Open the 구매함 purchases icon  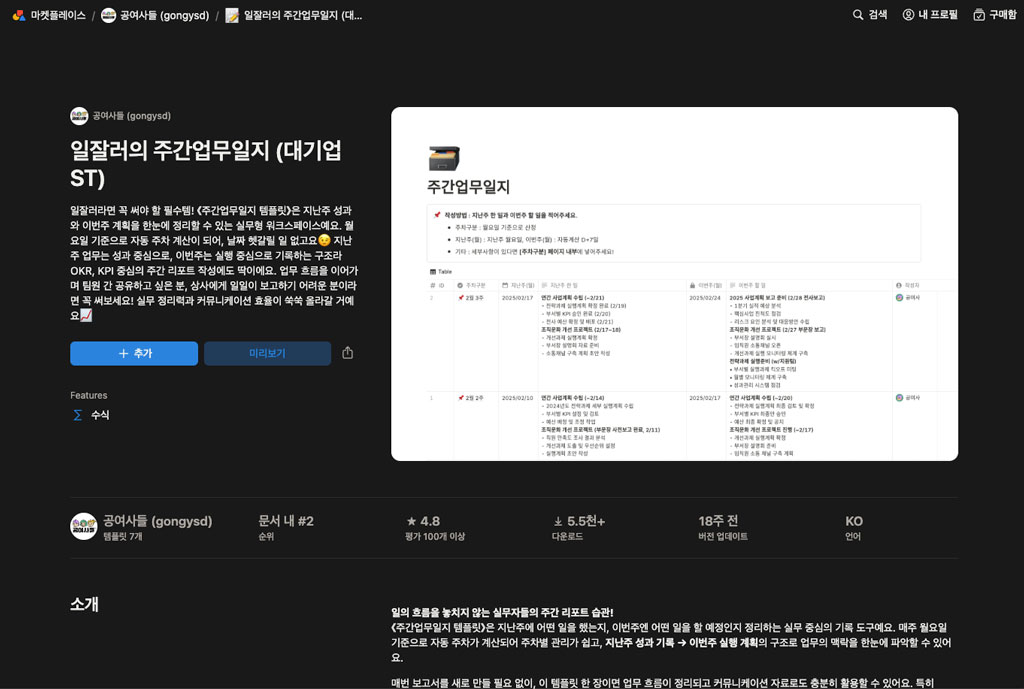tap(977, 15)
